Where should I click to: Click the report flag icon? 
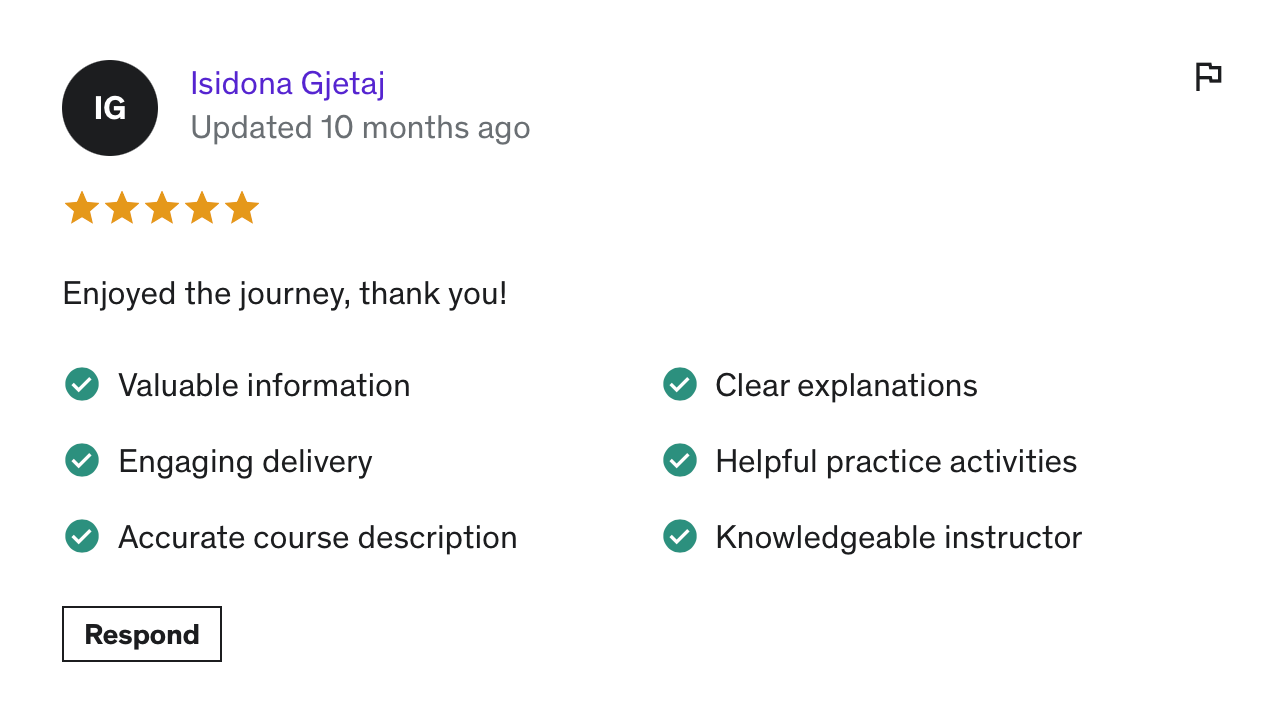click(x=1208, y=77)
